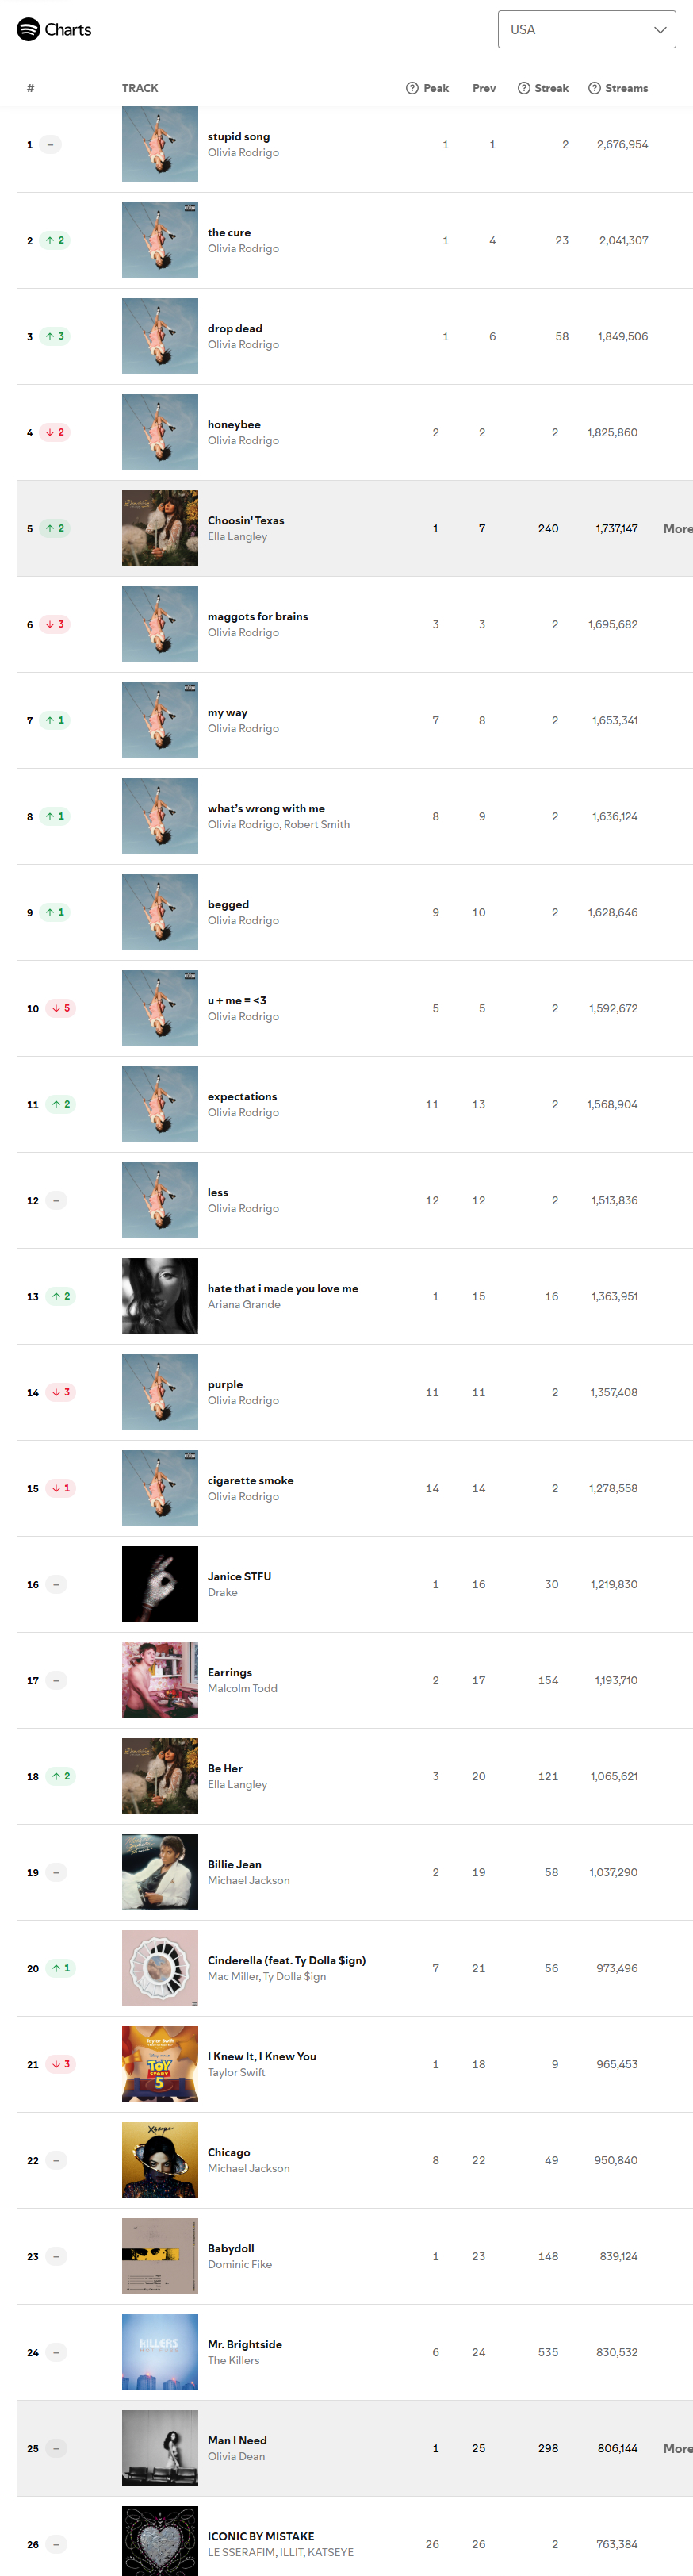Click the Streak column help icon
Image resolution: width=693 pixels, height=2576 pixels.
pos(523,88)
